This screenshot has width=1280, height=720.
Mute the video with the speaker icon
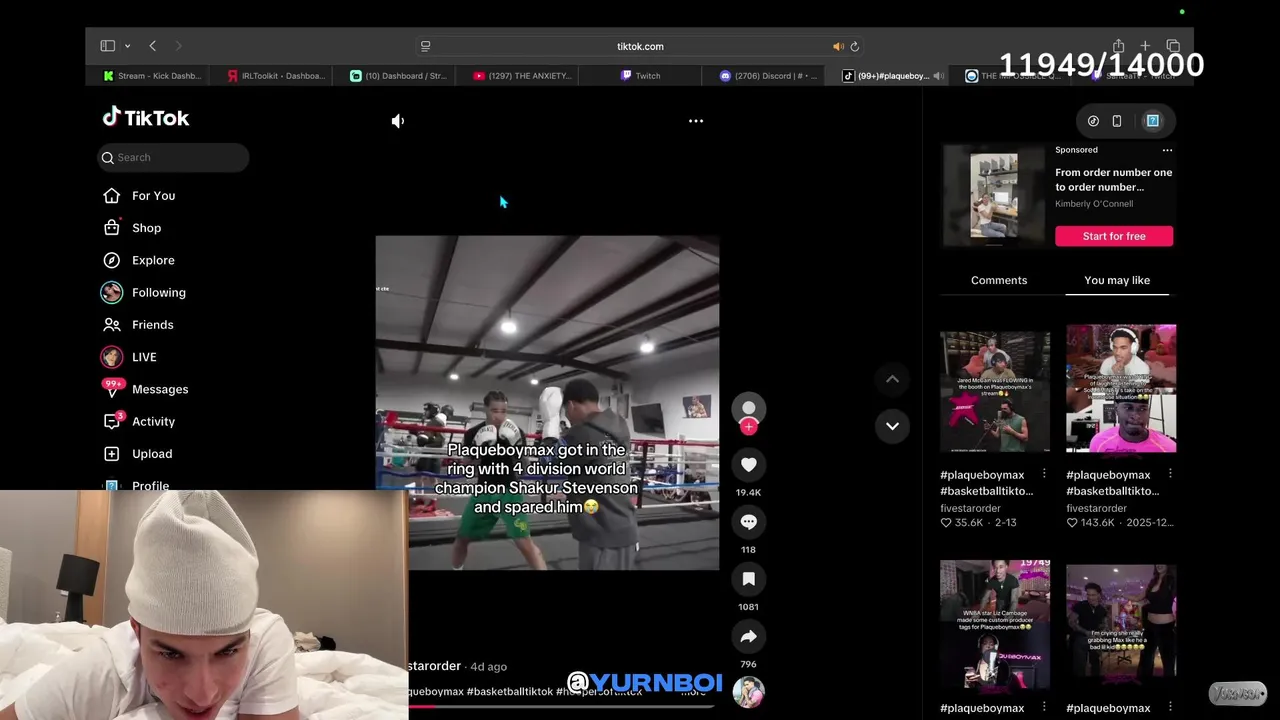pyautogui.click(x=398, y=121)
